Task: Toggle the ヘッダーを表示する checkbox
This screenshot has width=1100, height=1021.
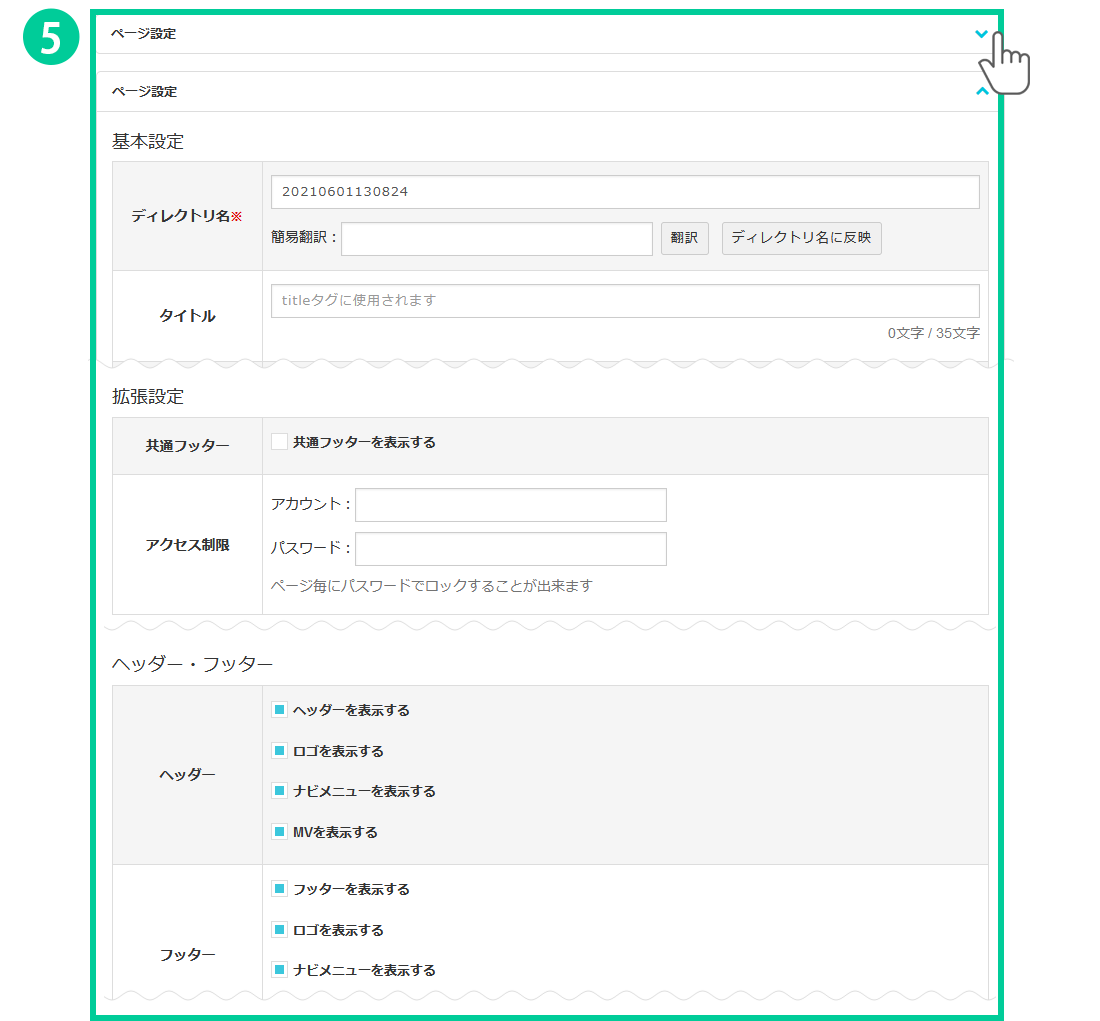Action: 280,710
